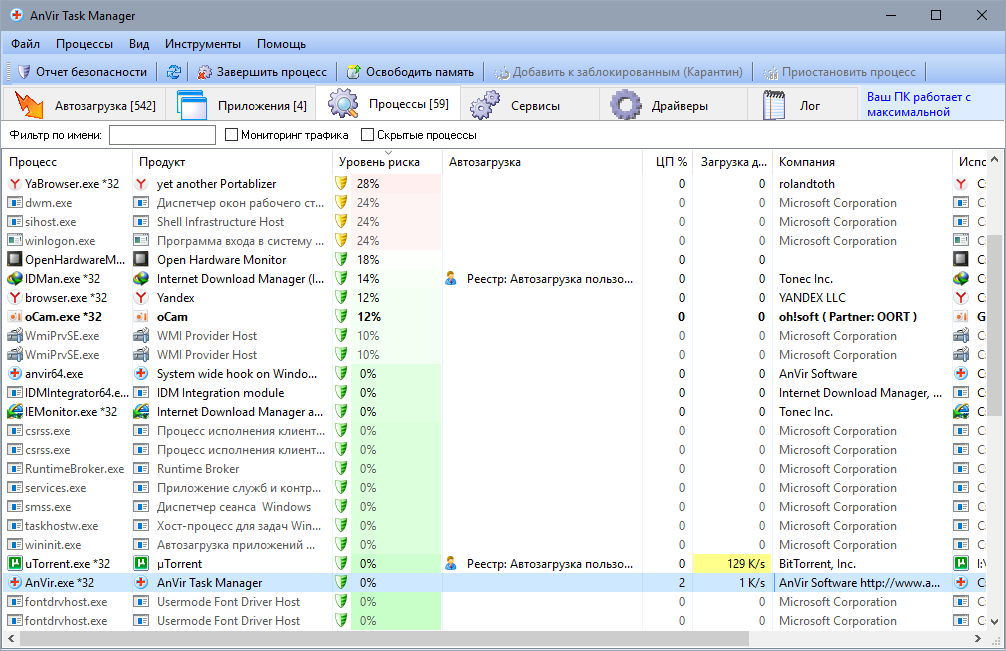The height and width of the screenshot is (651, 1006).
Task: Click yellow risk shield for YaBrowser.exe
Action: tap(341, 183)
